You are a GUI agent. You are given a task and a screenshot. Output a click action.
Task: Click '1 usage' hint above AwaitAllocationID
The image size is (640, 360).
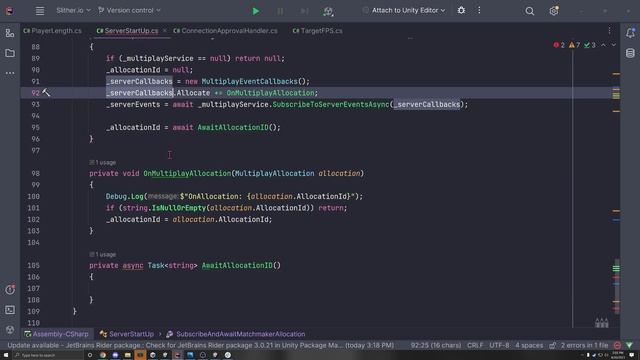click(x=102, y=254)
